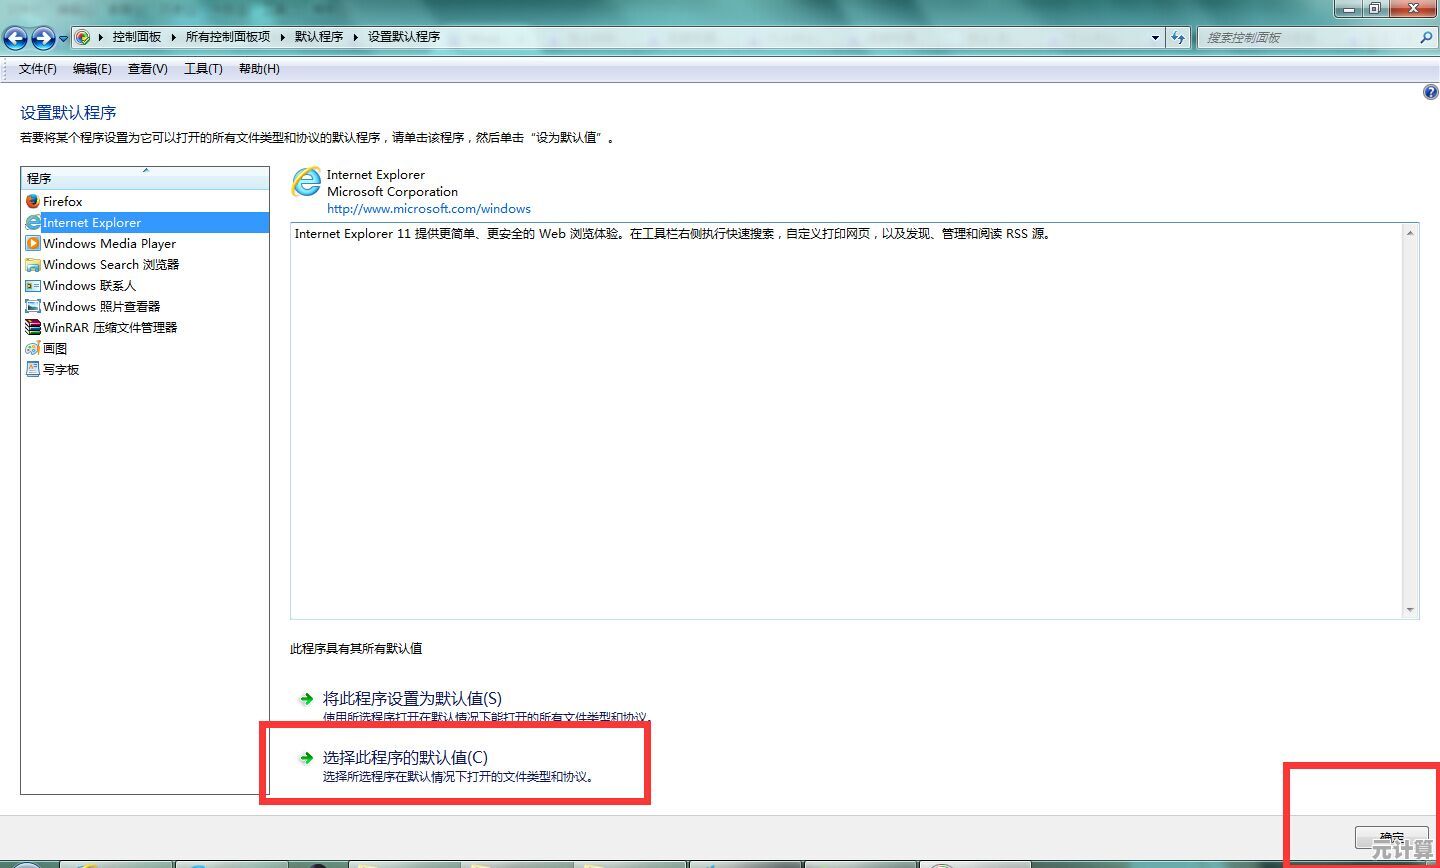Click 所有控制面板项 in the breadcrumb
Screen dimensions: 1440x868
pos(227,37)
